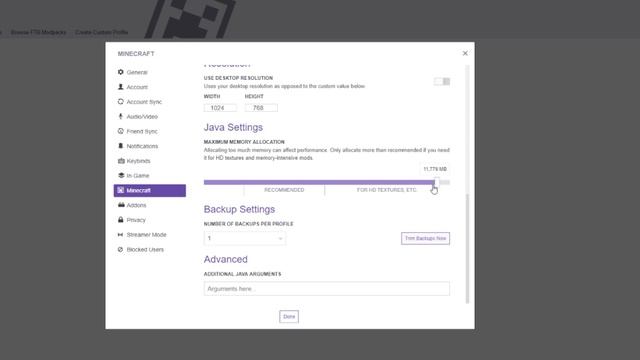Click the Keybinds keyboard icon
Image resolution: width=640 pixels, height=360 pixels.
[x=121, y=161]
